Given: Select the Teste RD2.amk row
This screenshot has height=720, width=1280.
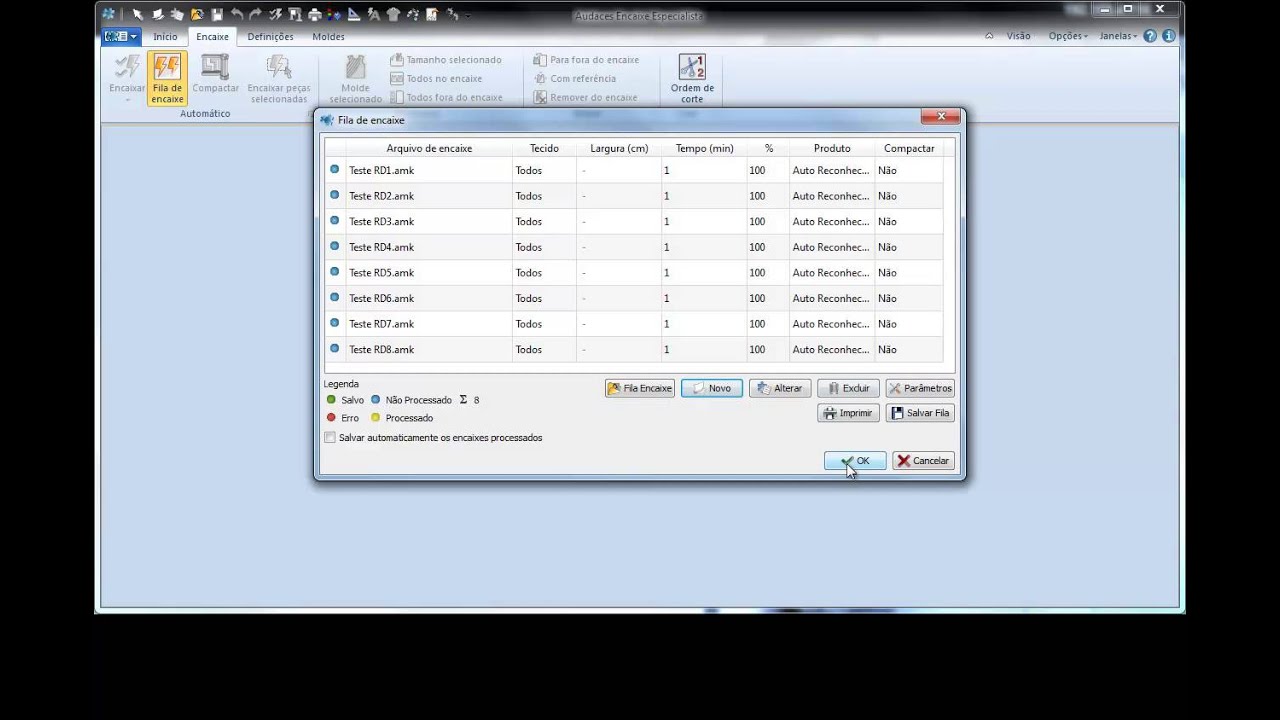Looking at the screenshot, I should pos(634,196).
